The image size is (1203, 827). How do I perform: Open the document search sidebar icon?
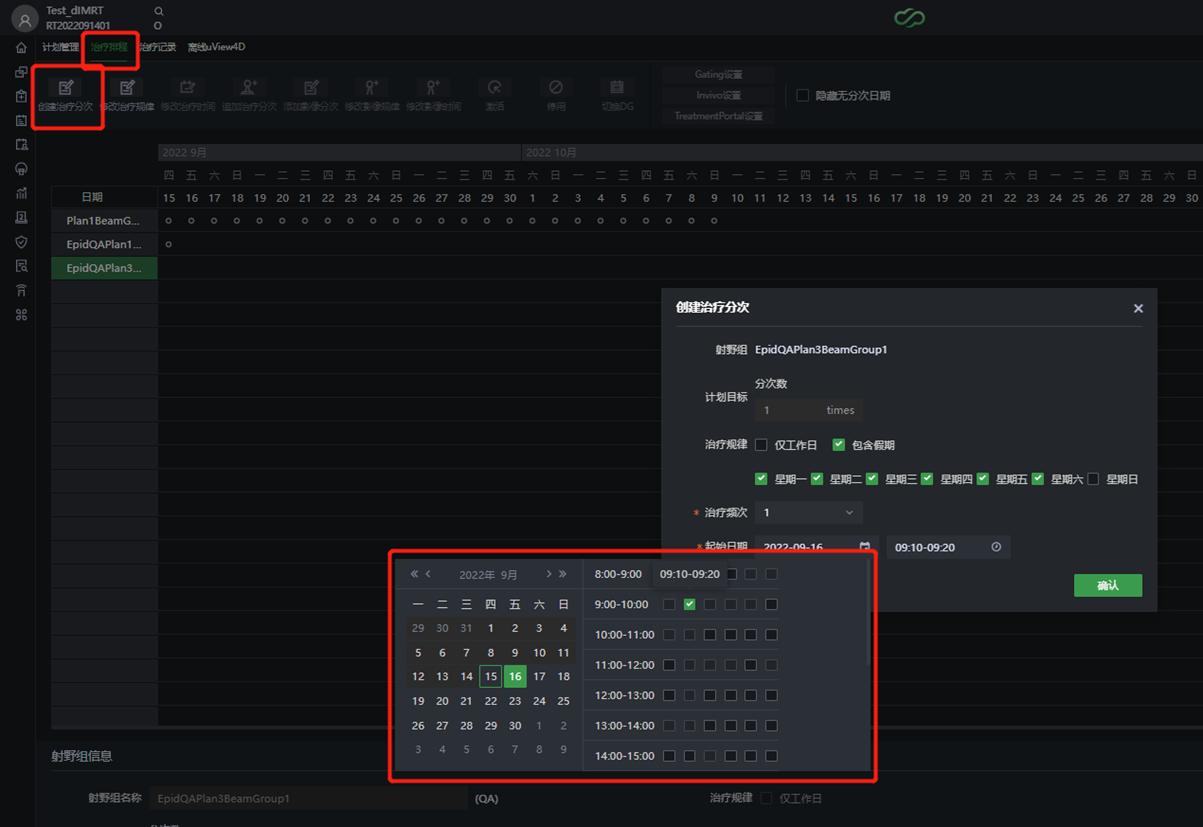click(x=21, y=266)
